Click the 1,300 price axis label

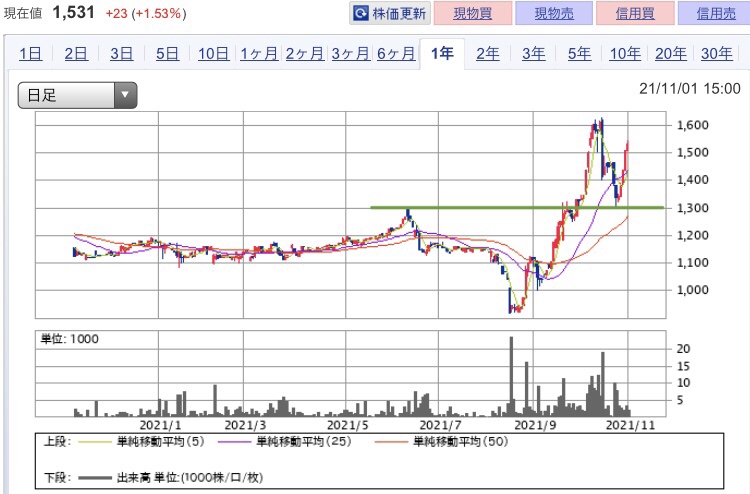pos(693,208)
